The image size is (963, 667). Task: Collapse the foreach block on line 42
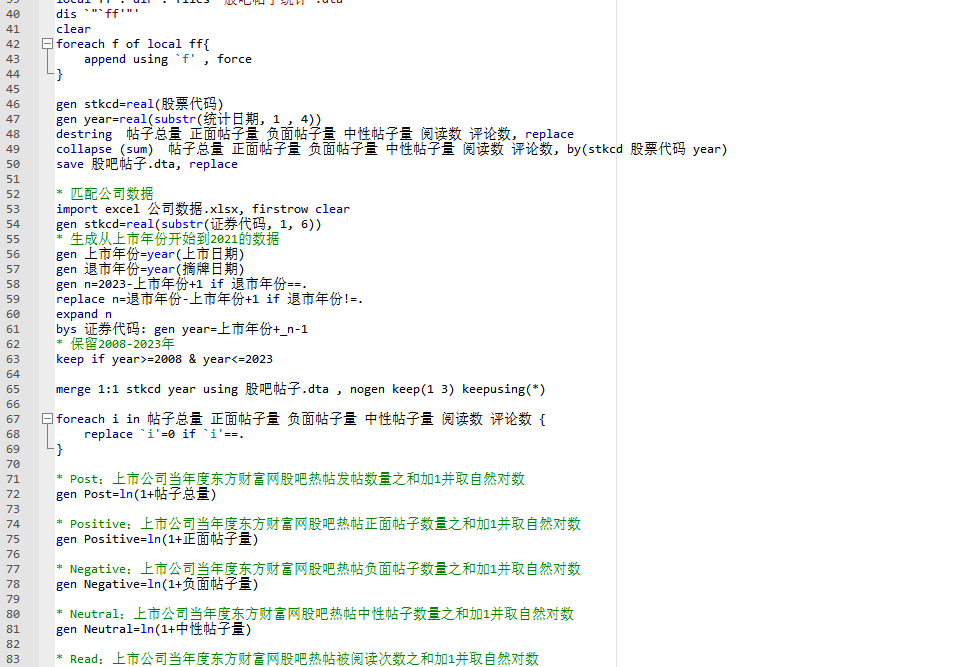pos(47,44)
